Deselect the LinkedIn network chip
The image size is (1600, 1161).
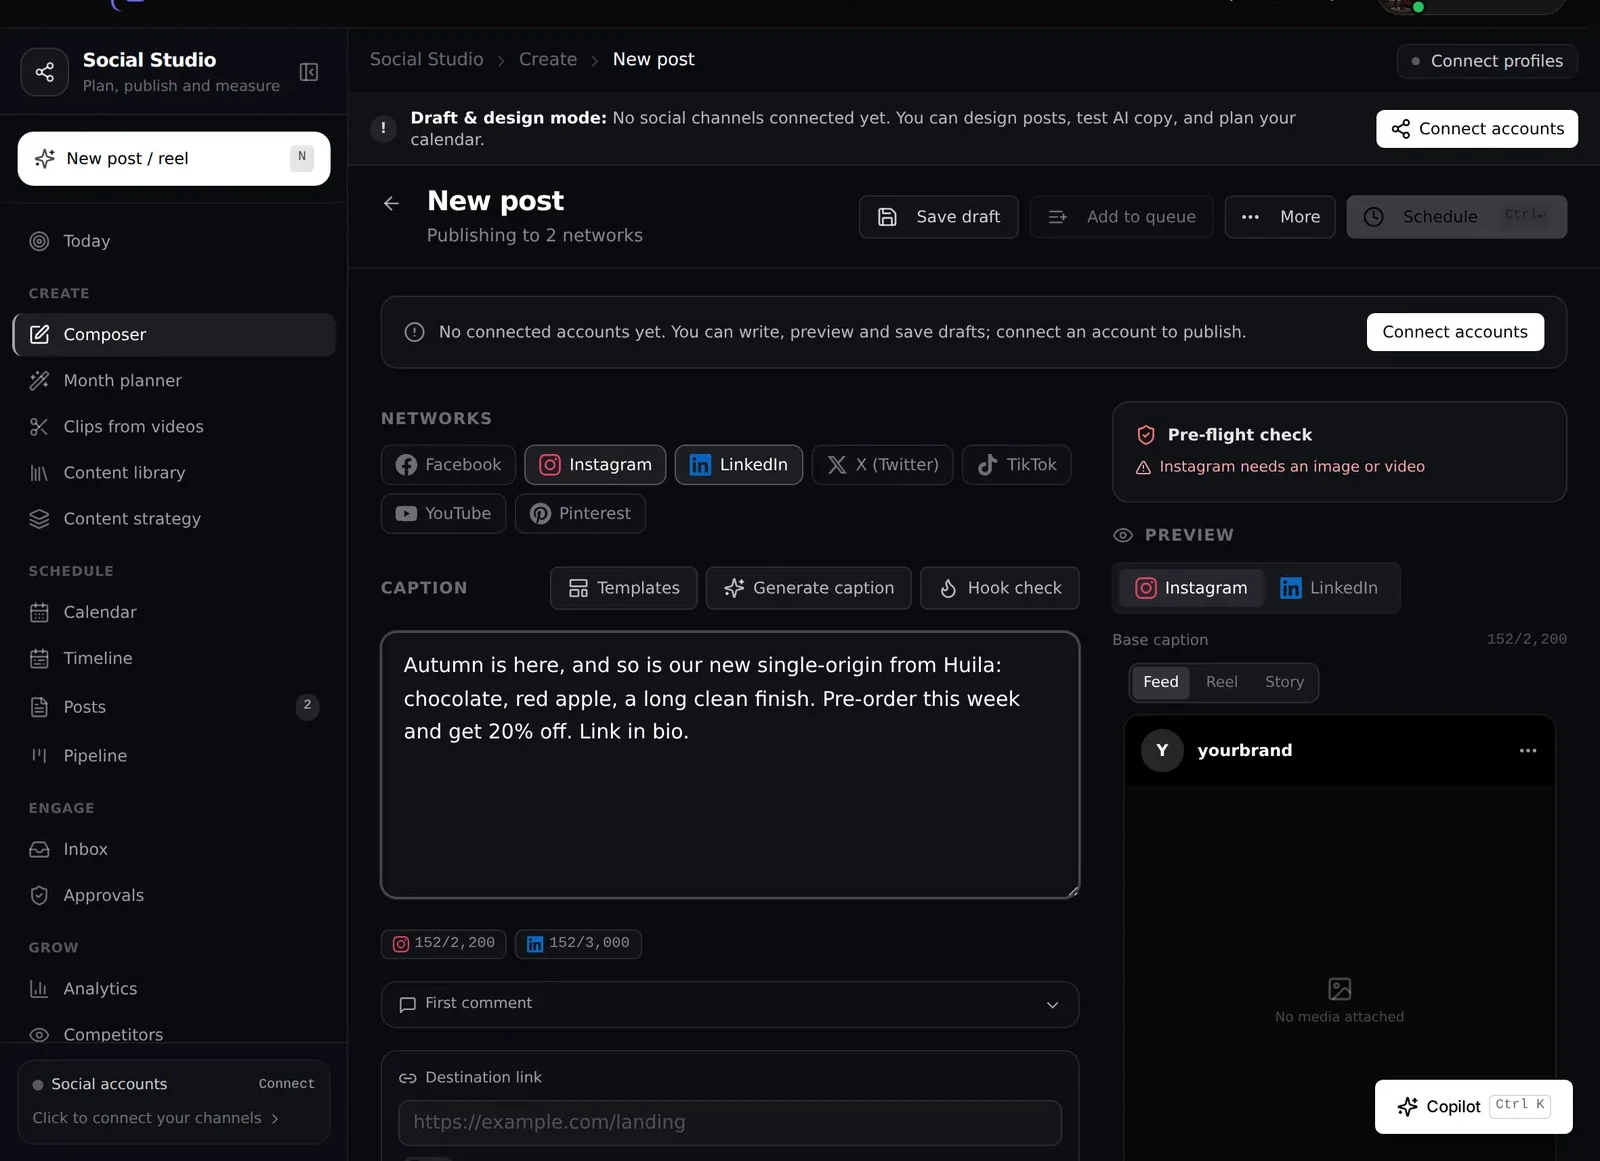739,465
